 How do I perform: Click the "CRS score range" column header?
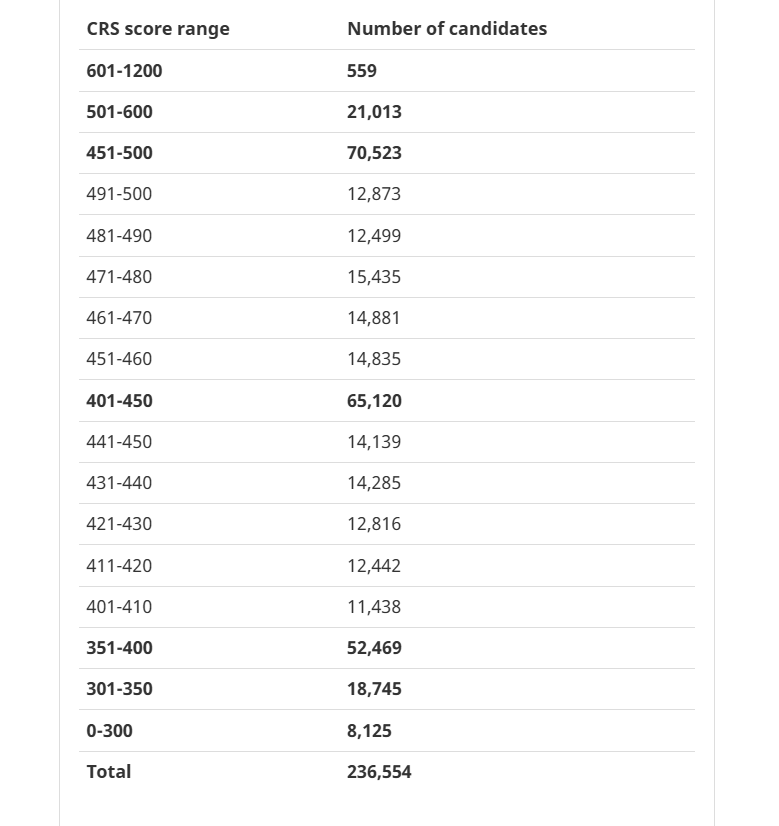click(158, 29)
